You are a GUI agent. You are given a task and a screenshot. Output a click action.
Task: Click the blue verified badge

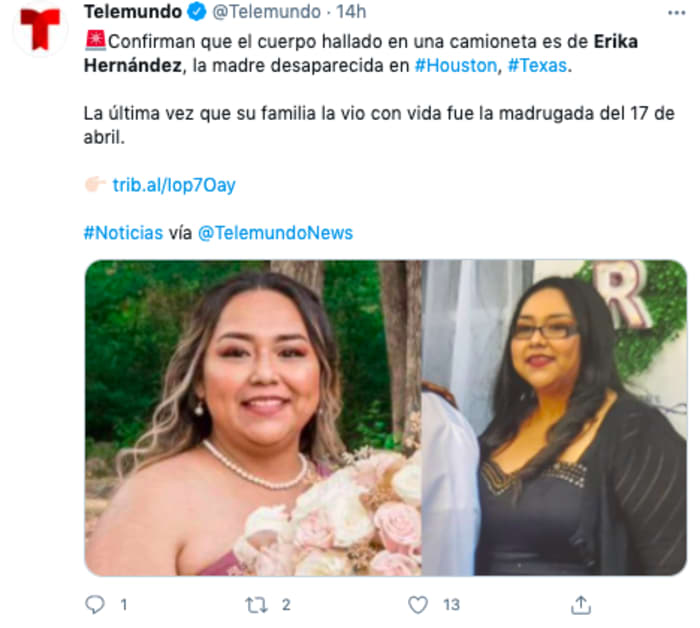(196, 12)
